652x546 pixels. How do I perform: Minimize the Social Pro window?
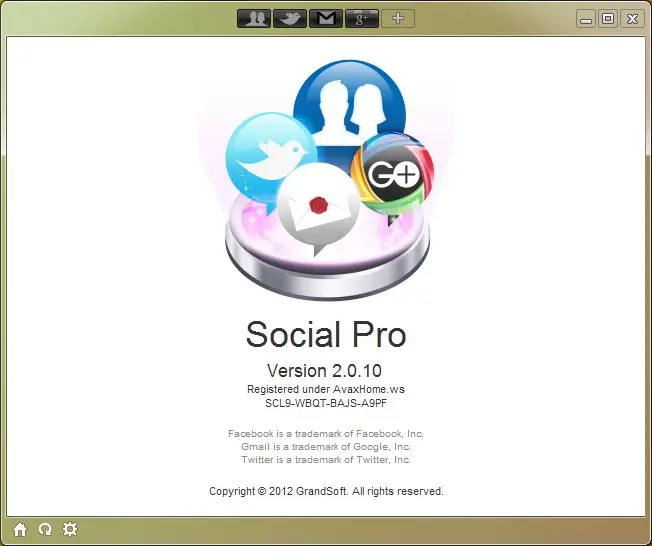[586, 19]
